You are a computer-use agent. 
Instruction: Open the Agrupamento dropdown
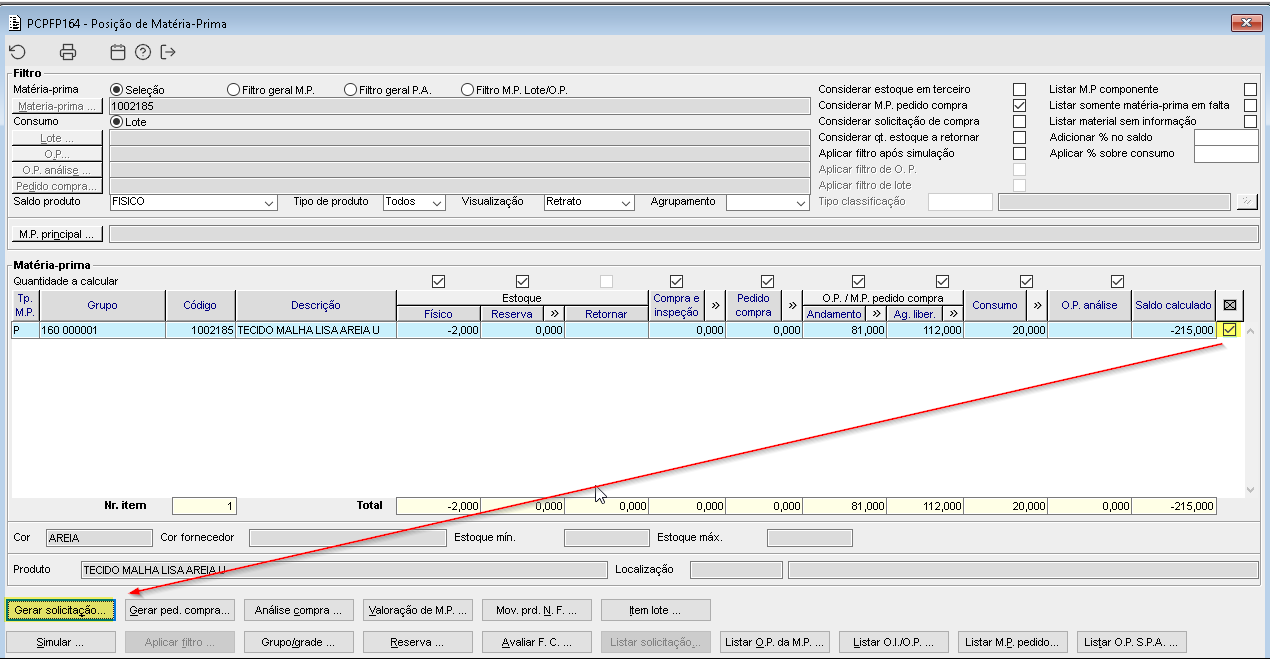(x=767, y=201)
